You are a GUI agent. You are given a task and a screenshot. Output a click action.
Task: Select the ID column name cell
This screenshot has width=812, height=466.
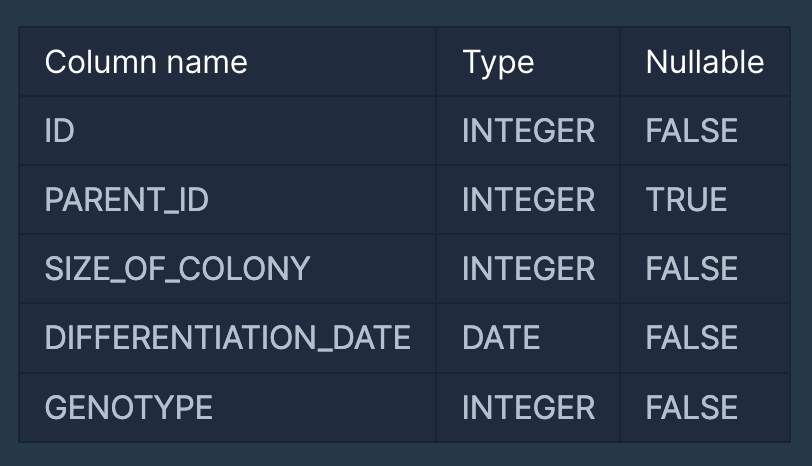[60, 131]
